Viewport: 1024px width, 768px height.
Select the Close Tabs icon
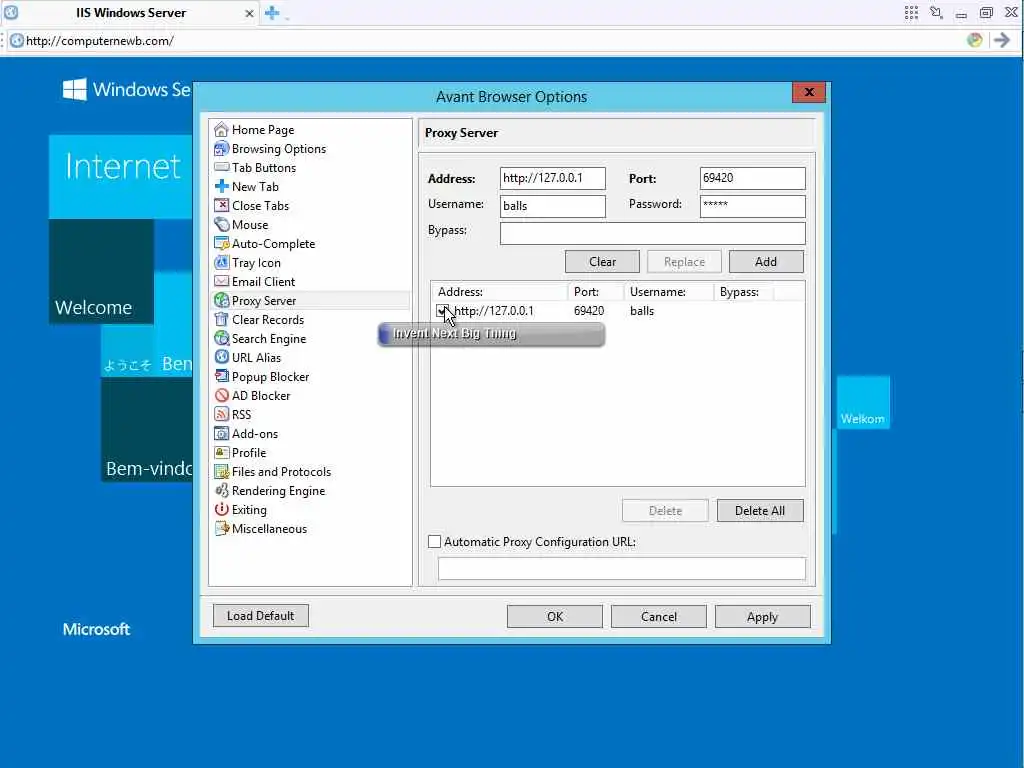[x=221, y=205]
